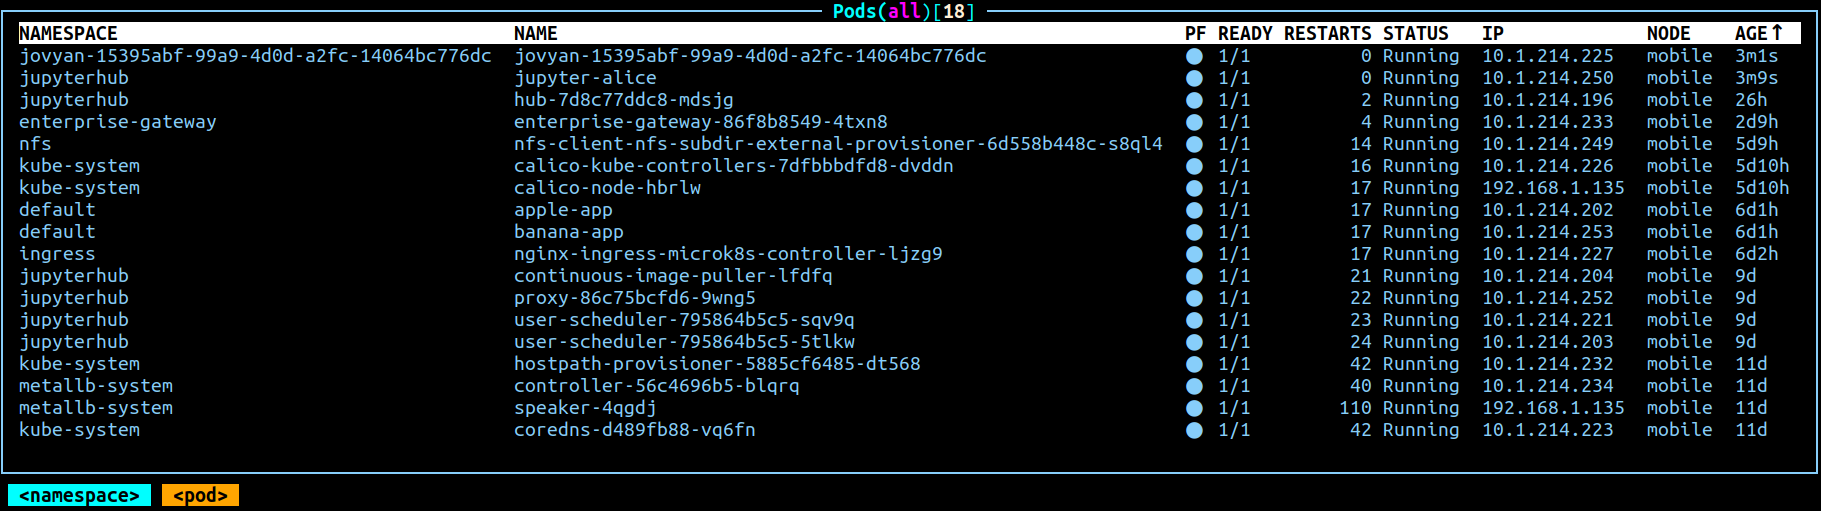Viewport: 1821px width, 511px height.
Task: Select the proxy-86c75bcfd6-9wng5 pod row
Action: pyautogui.click(x=635, y=298)
